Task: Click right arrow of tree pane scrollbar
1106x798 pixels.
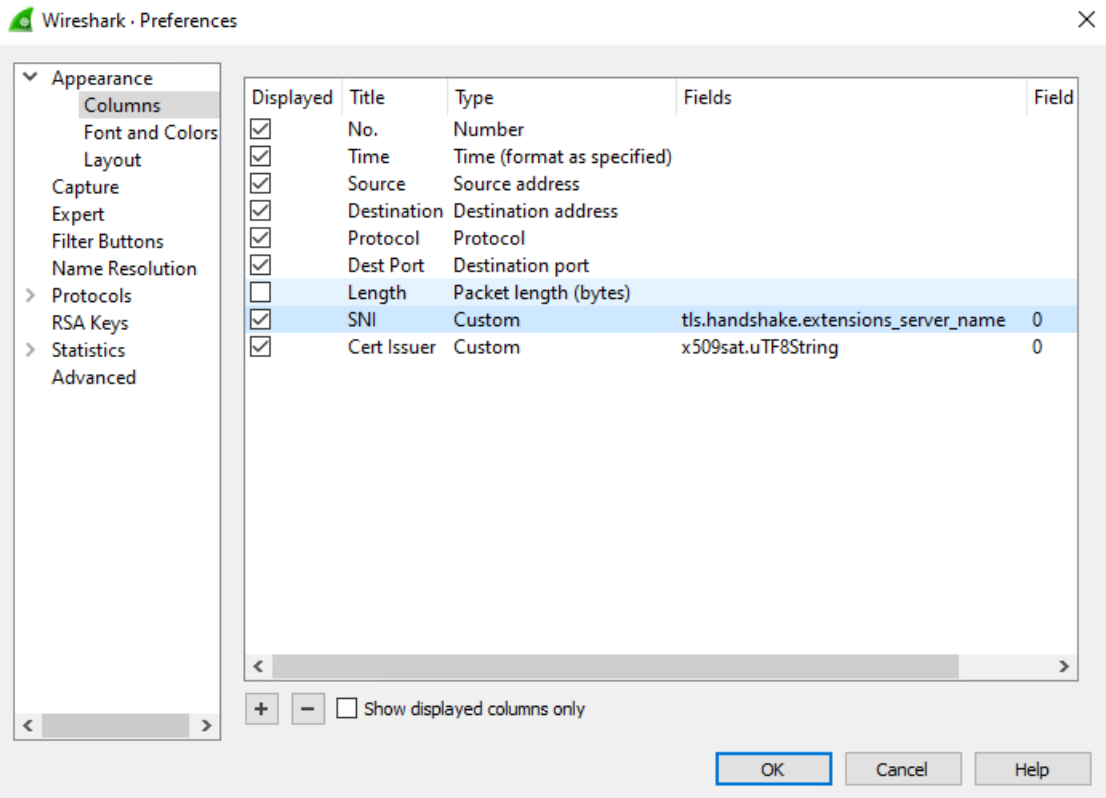Action: coord(206,725)
